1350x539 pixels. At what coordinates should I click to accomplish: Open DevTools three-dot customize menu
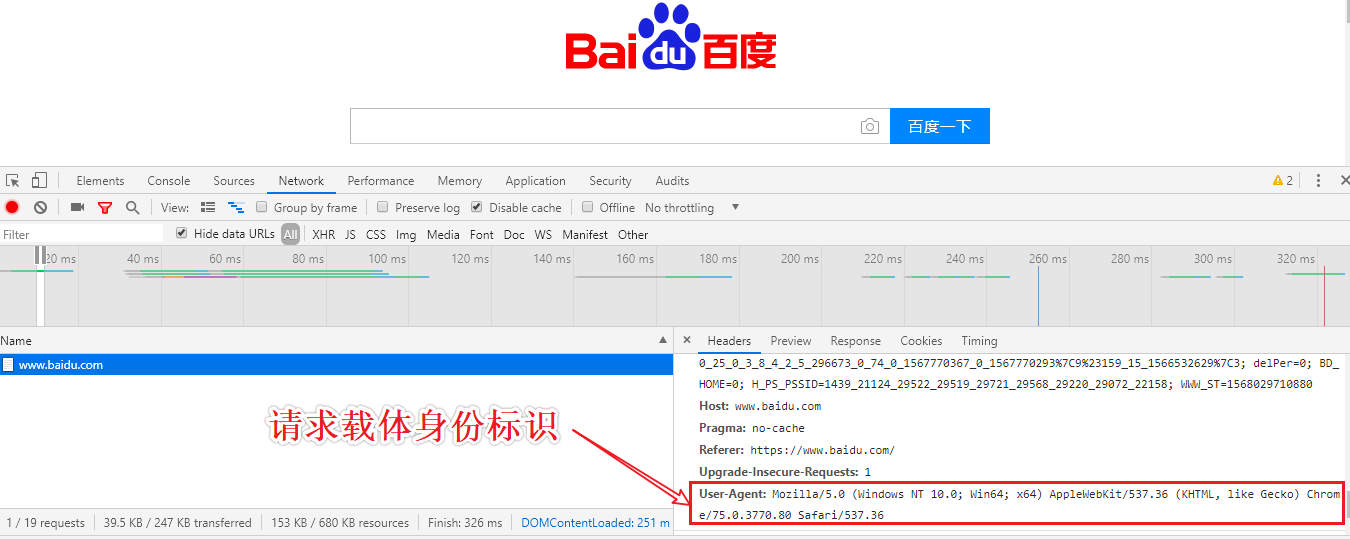1318,181
